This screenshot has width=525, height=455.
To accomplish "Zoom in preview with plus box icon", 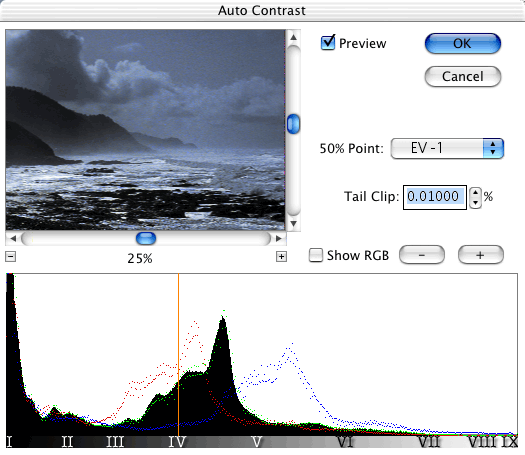I will (281, 257).
